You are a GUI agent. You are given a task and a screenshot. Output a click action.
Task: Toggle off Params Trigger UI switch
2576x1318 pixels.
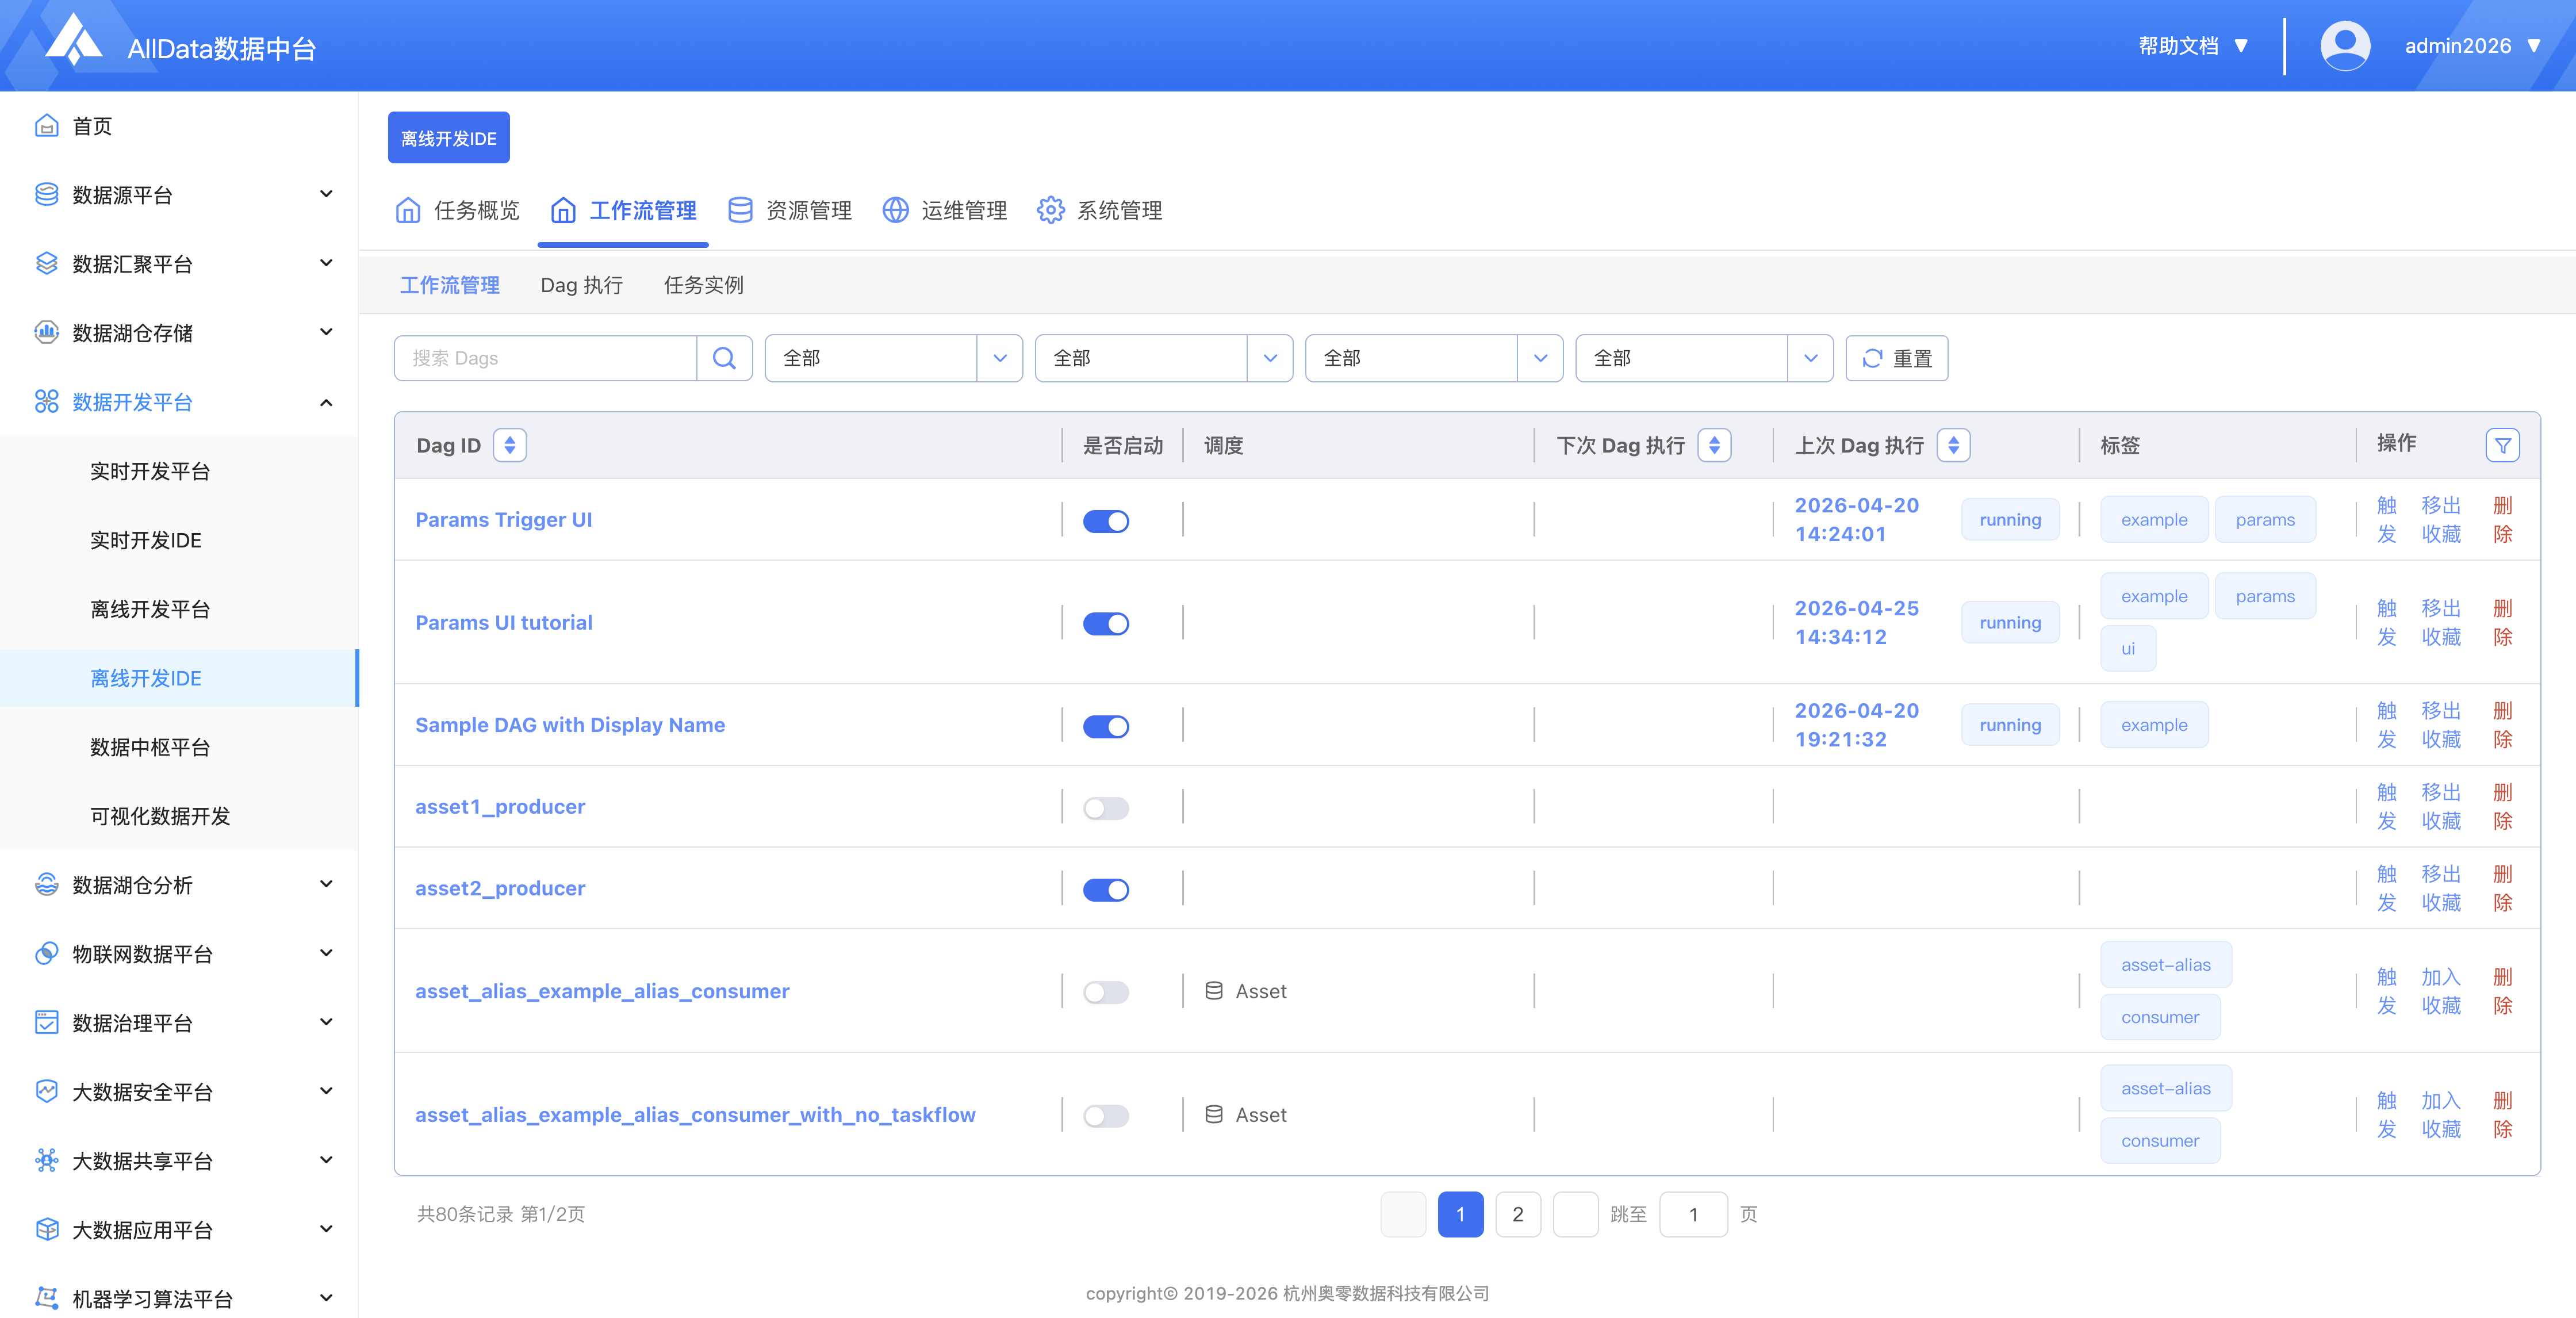[1106, 521]
